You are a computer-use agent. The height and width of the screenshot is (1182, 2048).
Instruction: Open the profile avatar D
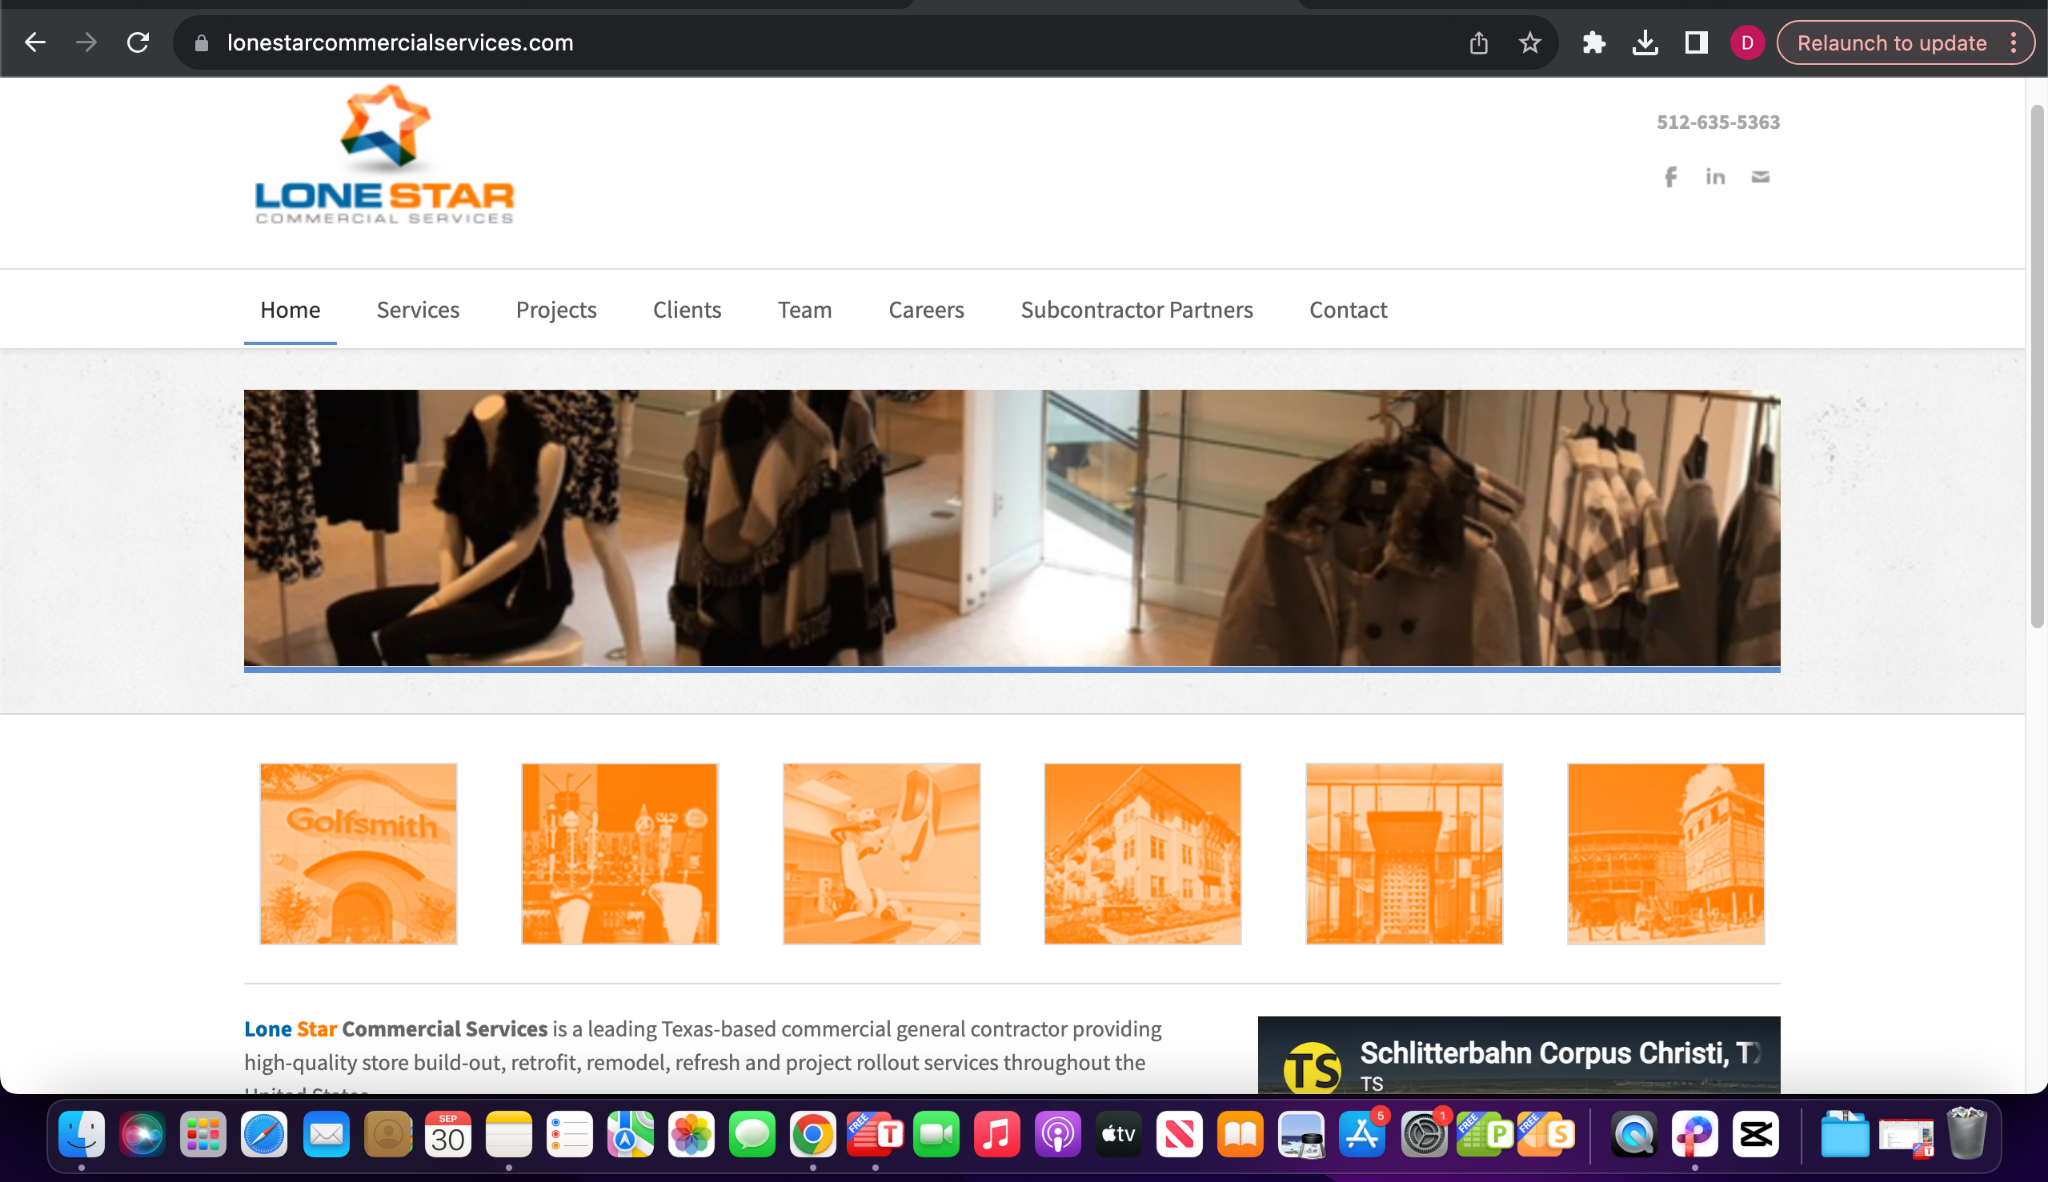click(1747, 43)
